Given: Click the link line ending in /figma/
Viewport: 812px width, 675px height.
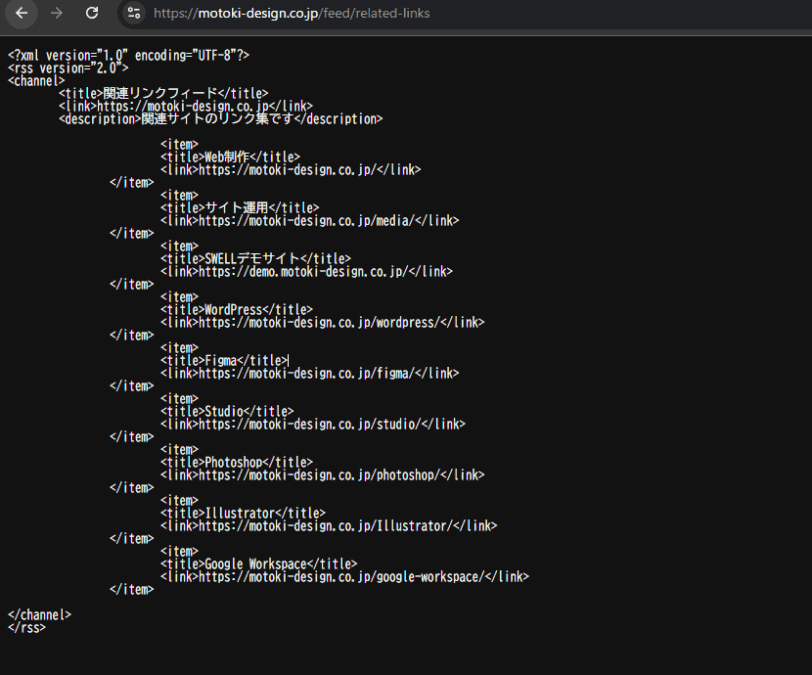Looking at the screenshot, I should click(x=310, y=374).
